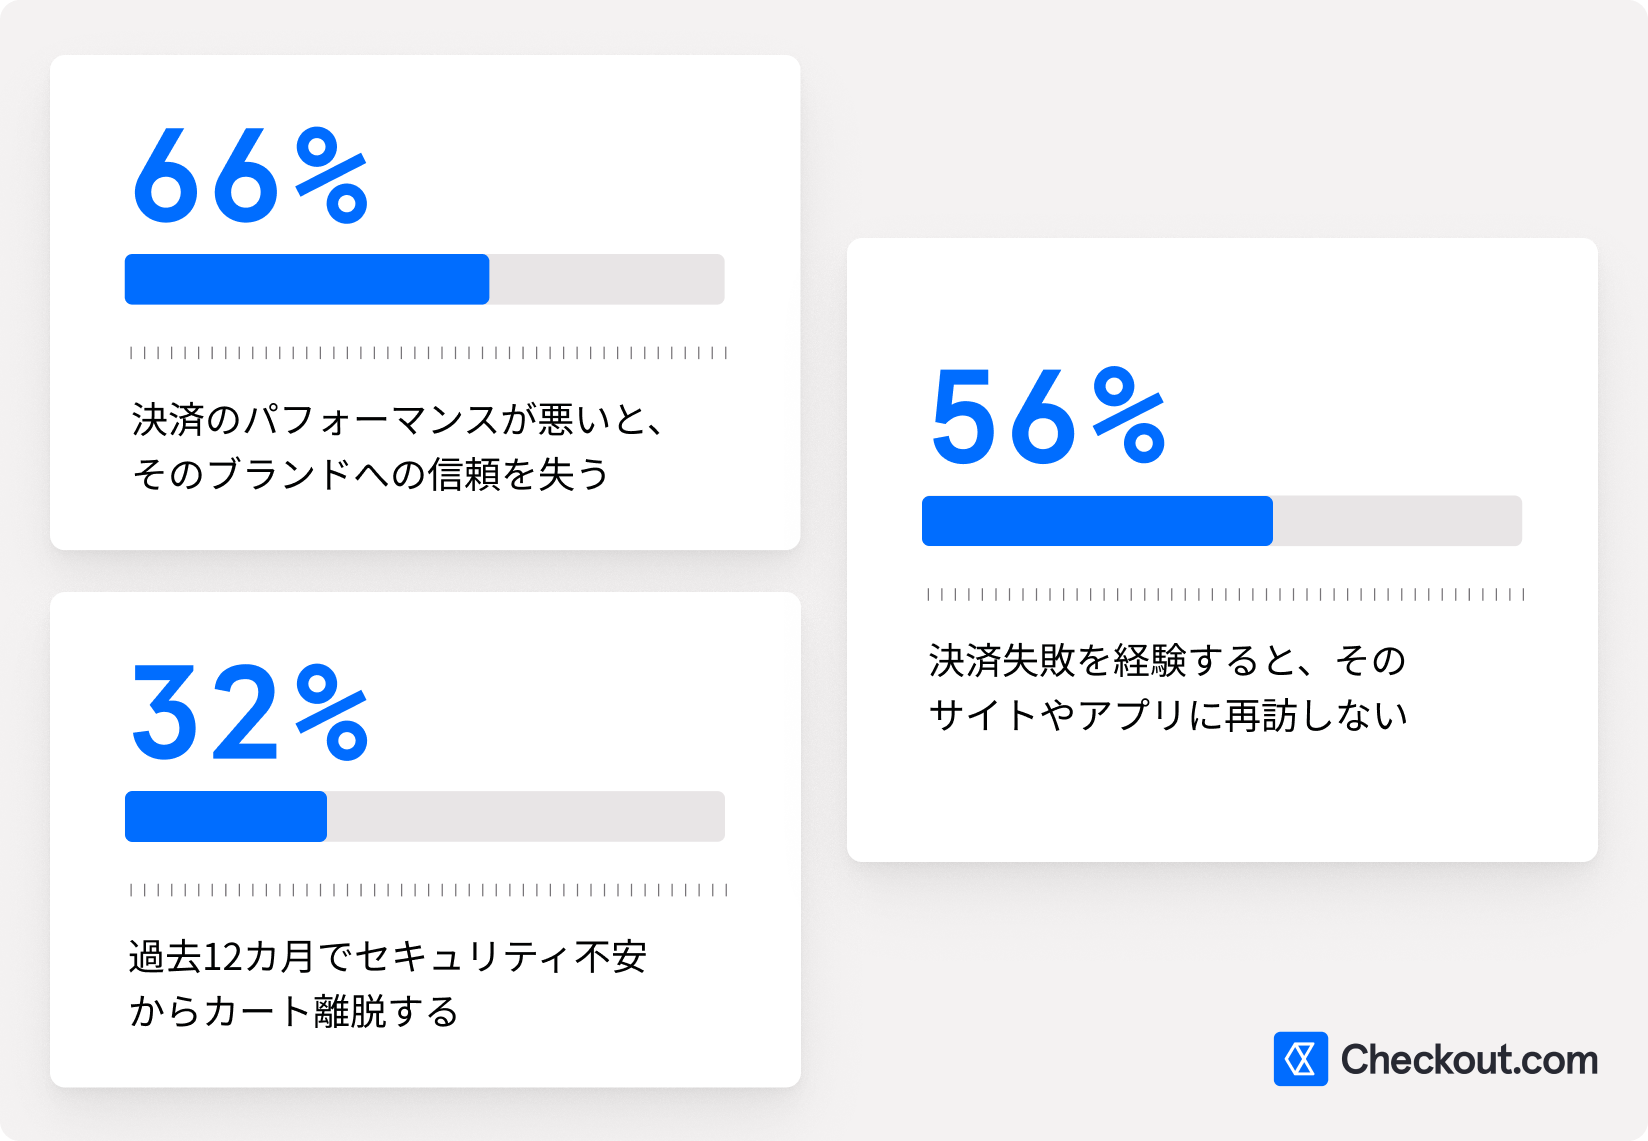Click the text からカート離脱する

pos(294,1011)
